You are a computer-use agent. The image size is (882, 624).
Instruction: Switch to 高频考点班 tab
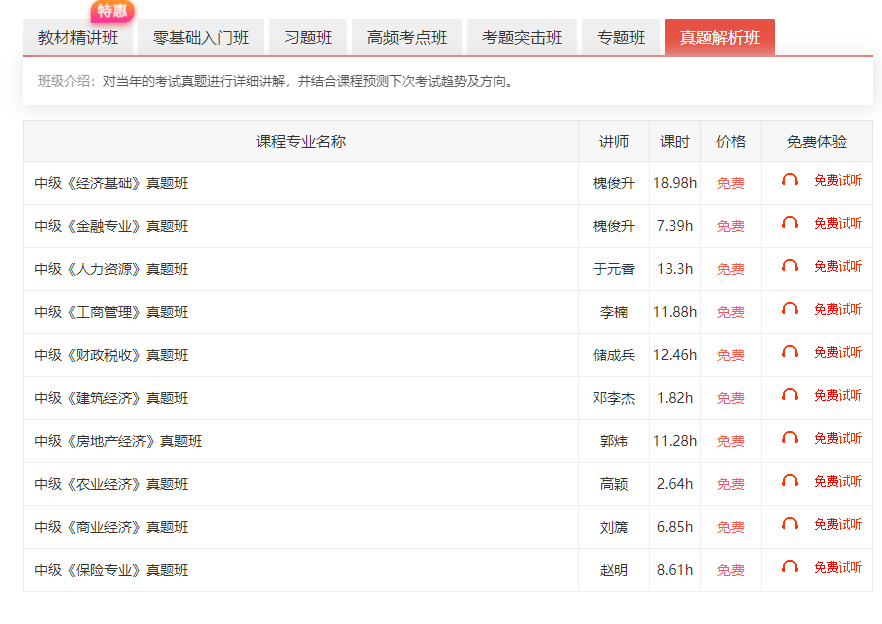pos(407,38)
